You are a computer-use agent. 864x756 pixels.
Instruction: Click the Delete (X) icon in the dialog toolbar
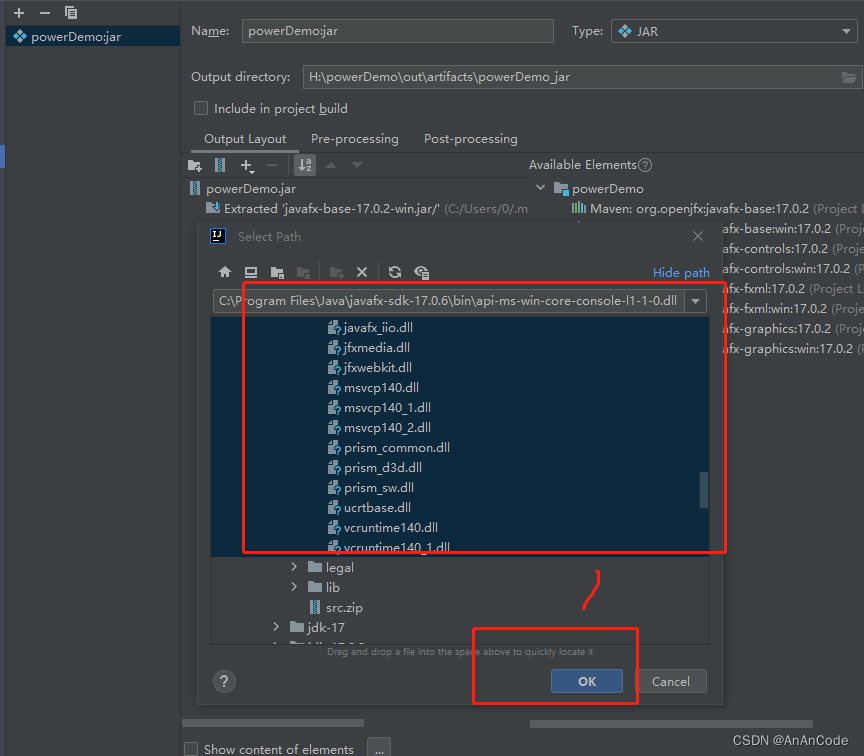362,272
